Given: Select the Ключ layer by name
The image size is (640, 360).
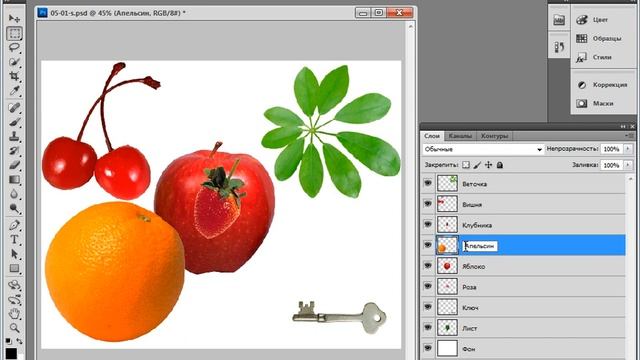Looking at the screenshot, I should tap(470, 308).
